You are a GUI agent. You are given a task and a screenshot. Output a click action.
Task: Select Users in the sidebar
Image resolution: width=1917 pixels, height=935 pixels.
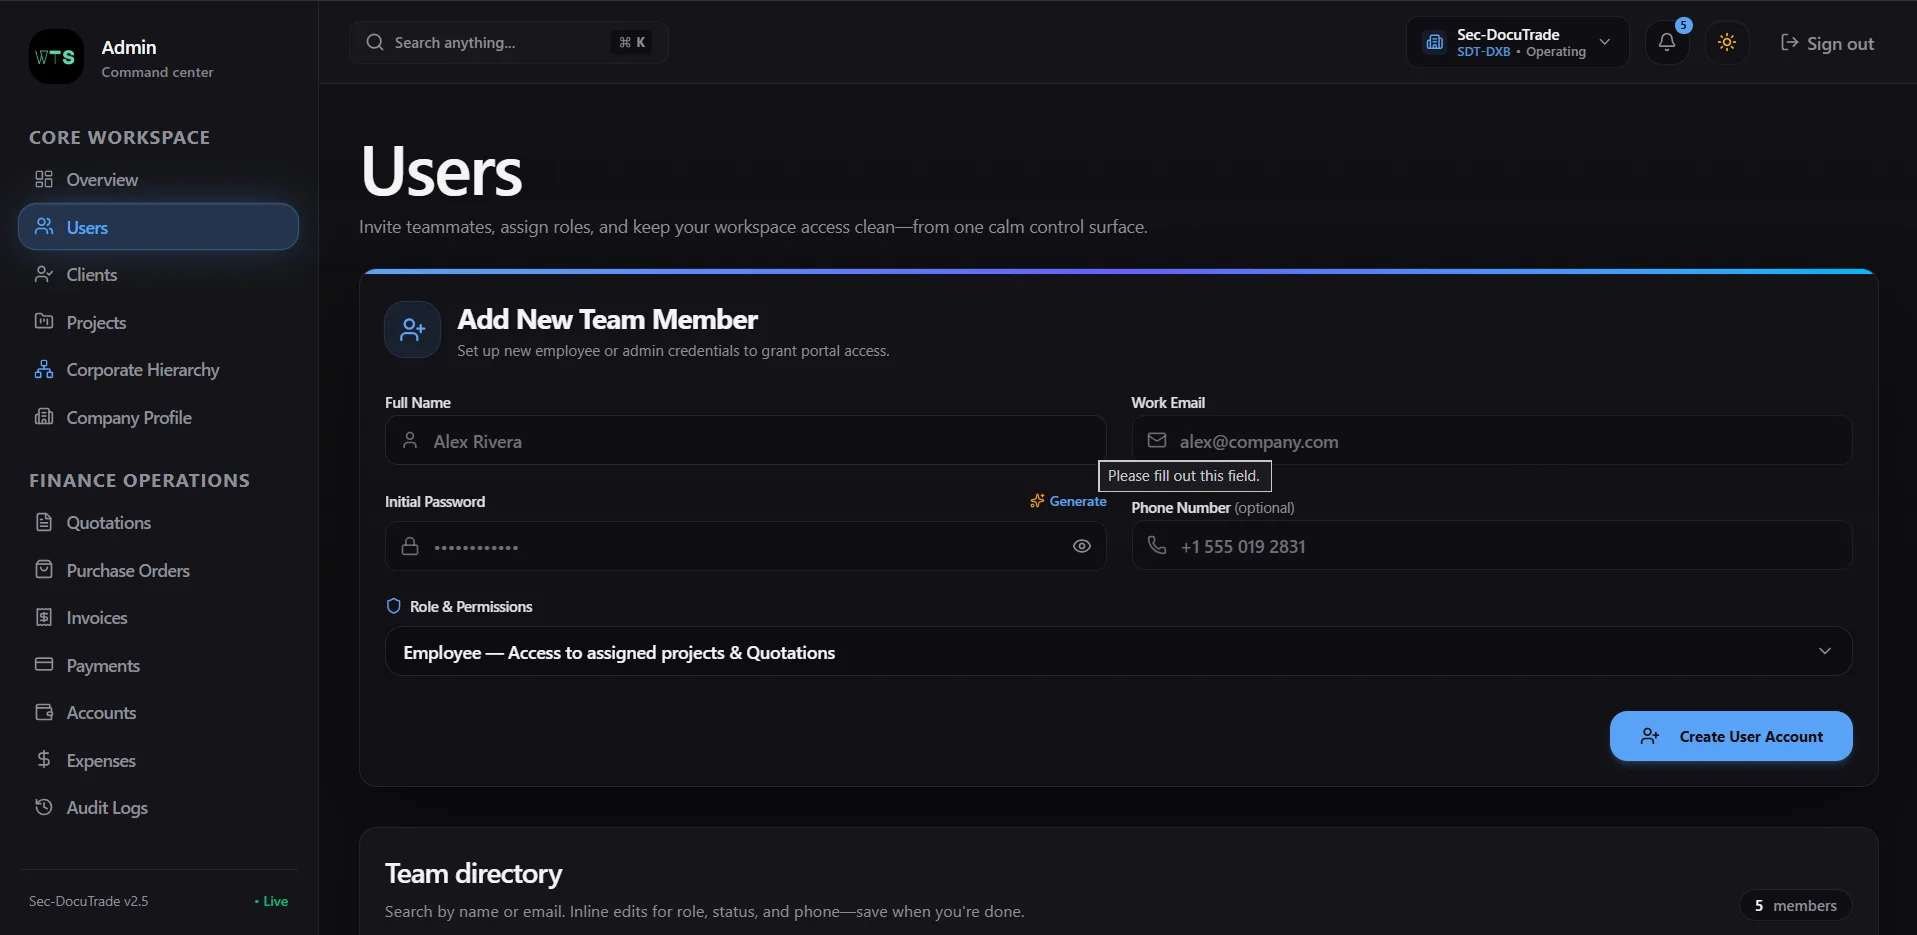158,227
